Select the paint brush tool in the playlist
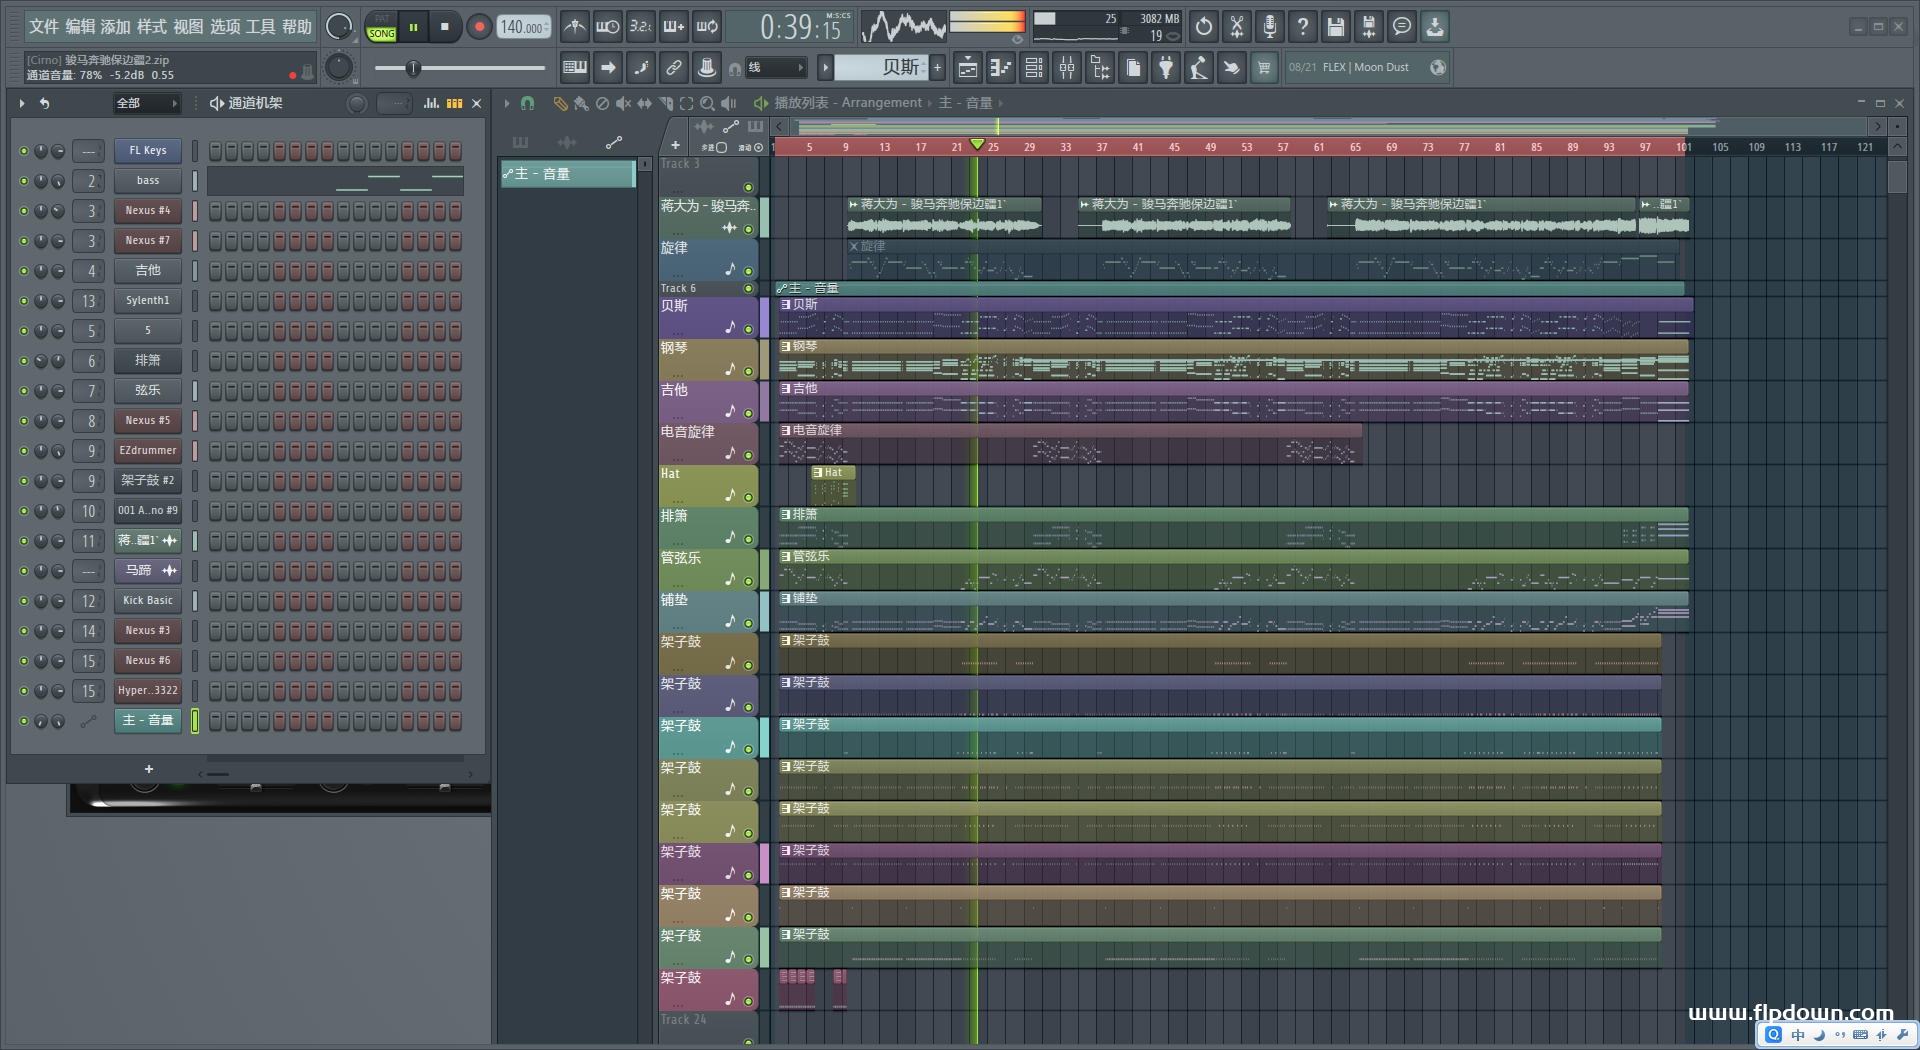 point(581,103)
